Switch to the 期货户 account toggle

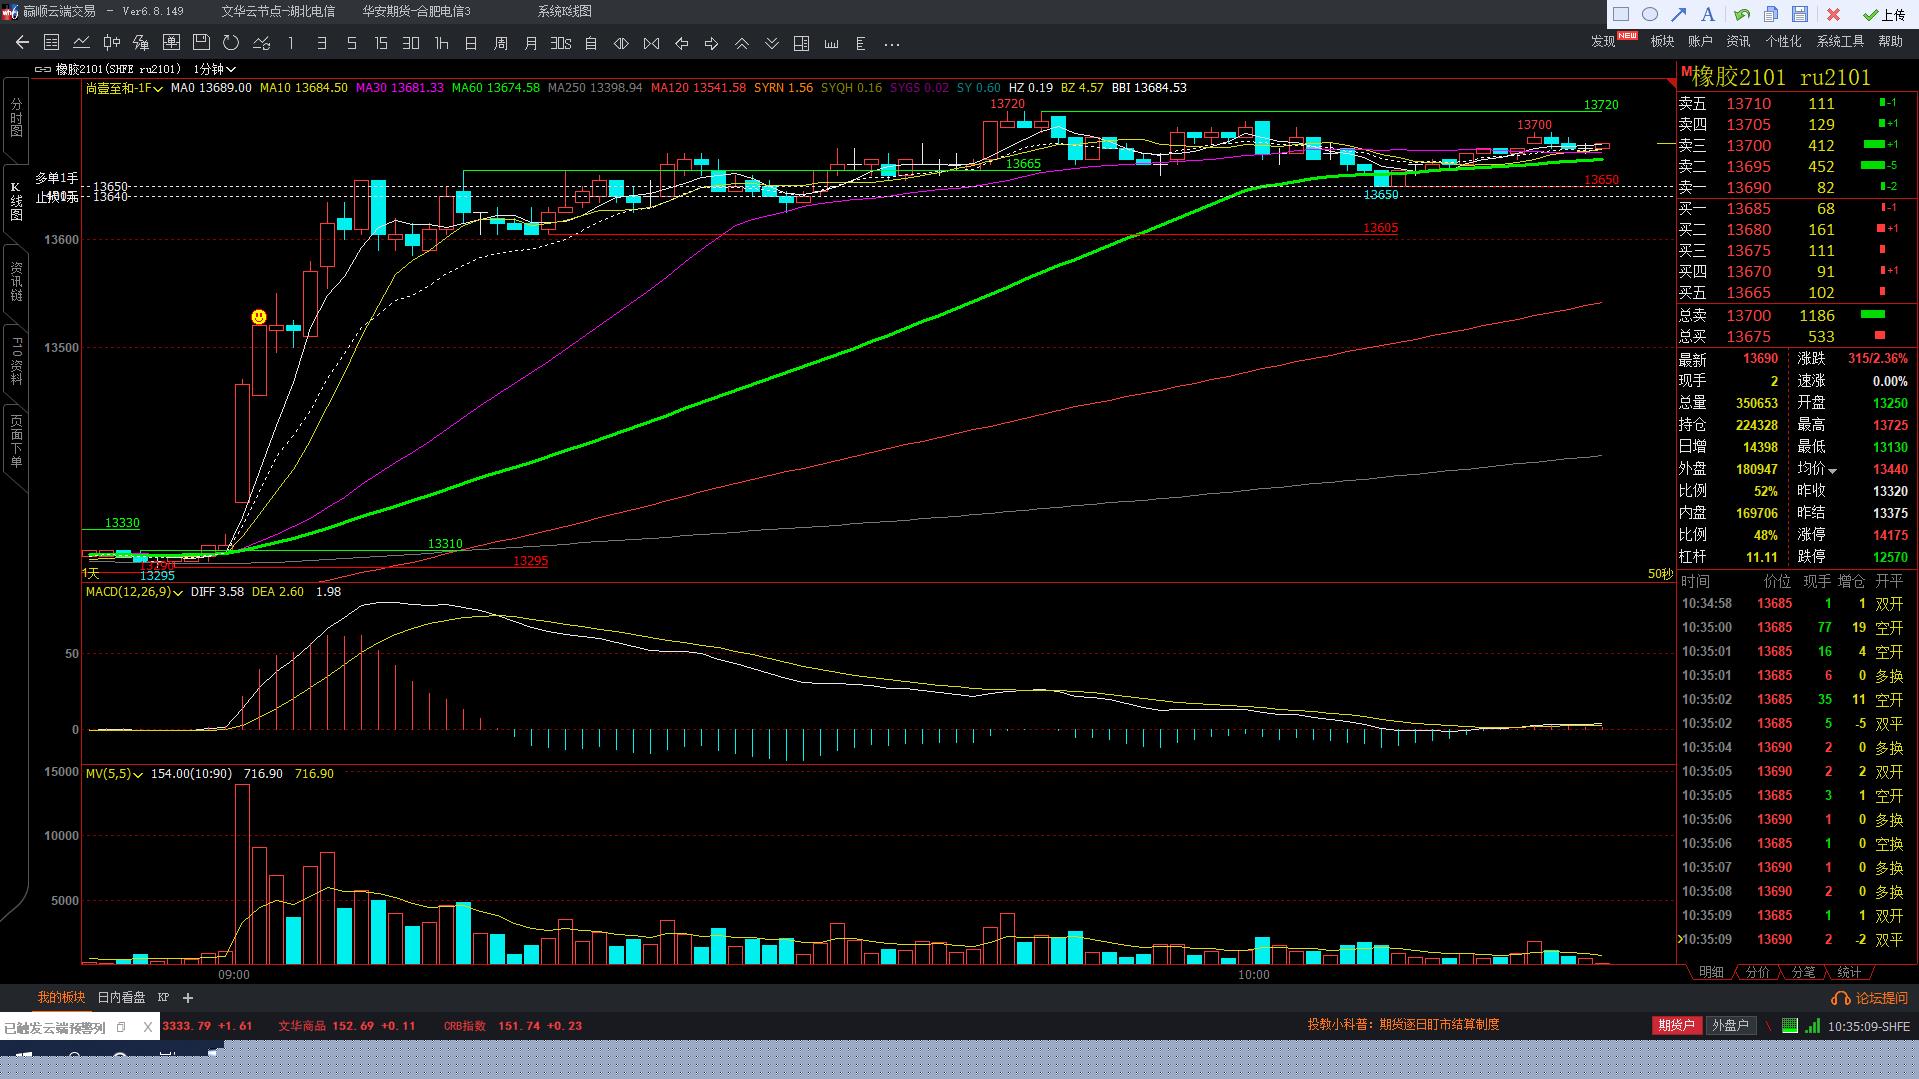point(1677,1025)
